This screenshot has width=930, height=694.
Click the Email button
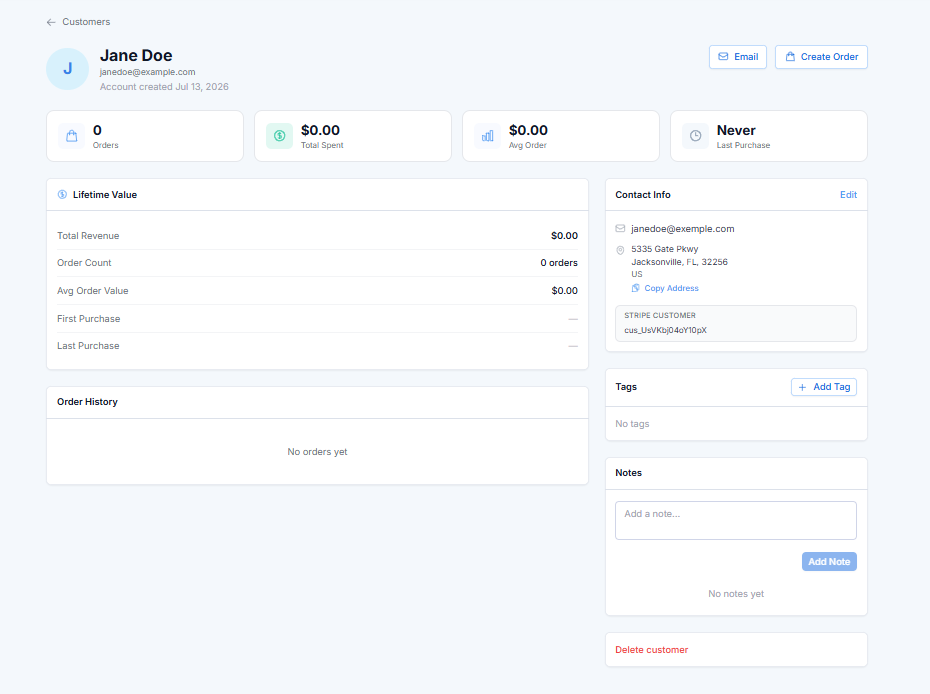pyautogui.click(x=738, y=57)
